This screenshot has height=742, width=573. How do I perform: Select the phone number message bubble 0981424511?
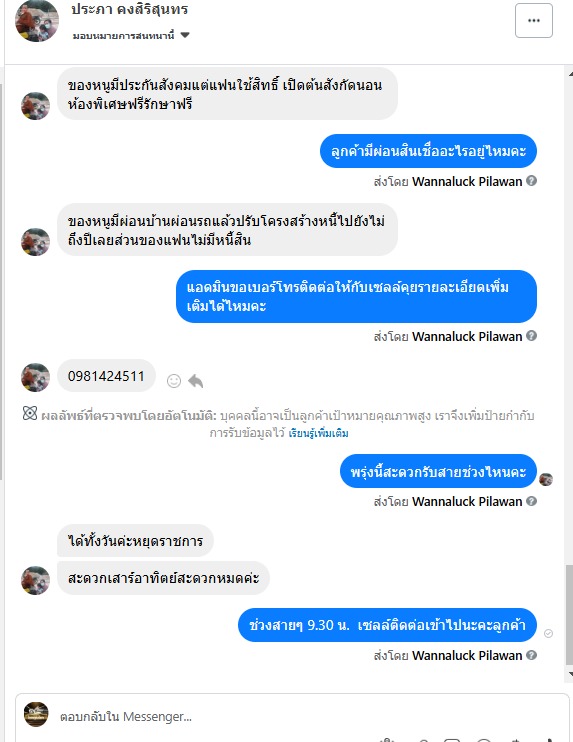106,376
